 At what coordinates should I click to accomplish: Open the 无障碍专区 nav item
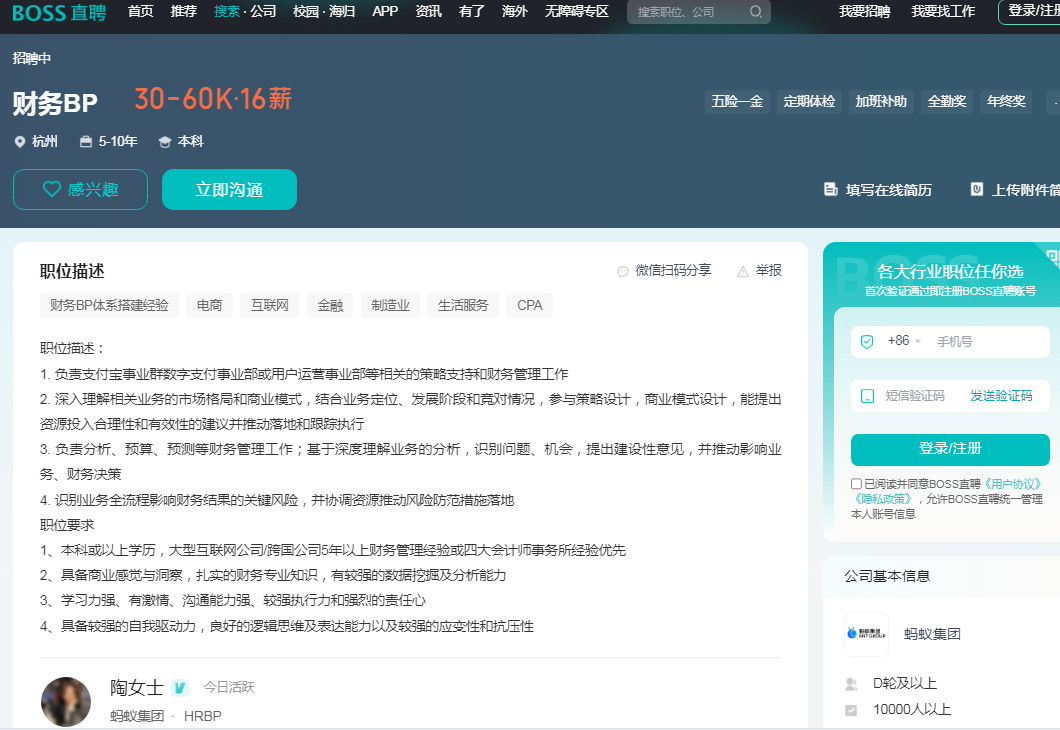click(577, 11)
